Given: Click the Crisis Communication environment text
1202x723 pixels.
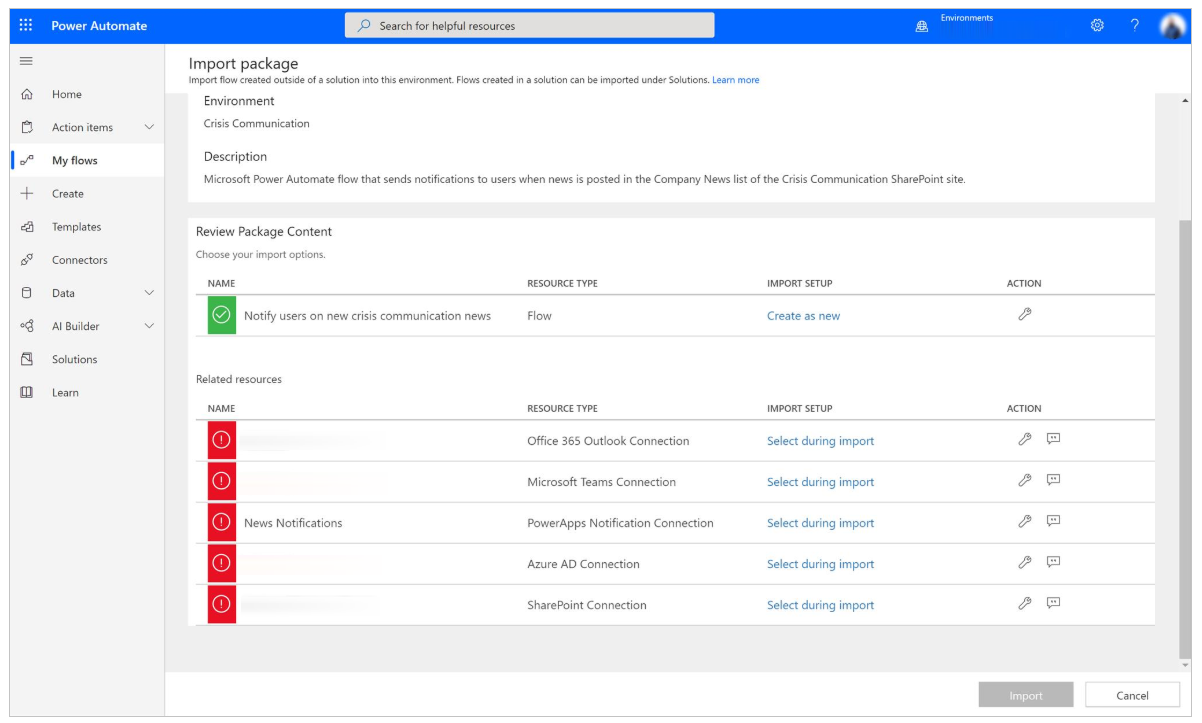Looking at the screenshot, I should (257, 124).
